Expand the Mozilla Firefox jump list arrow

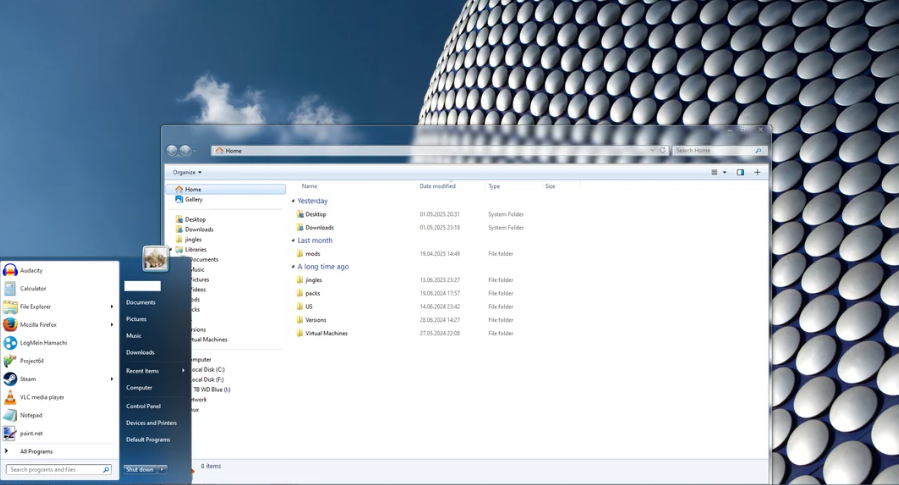(x=112, y=324)
